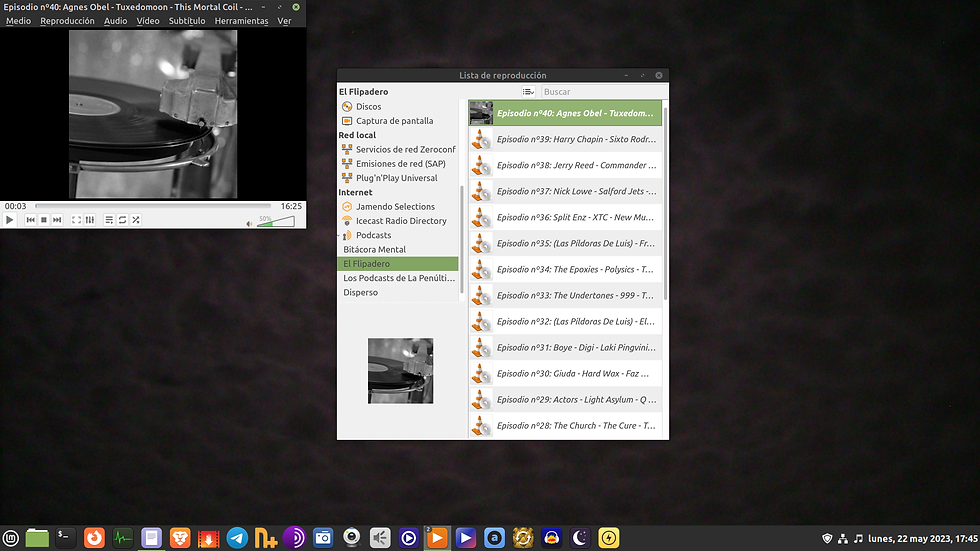Click the 16:25 total duration label

(291, 206)
